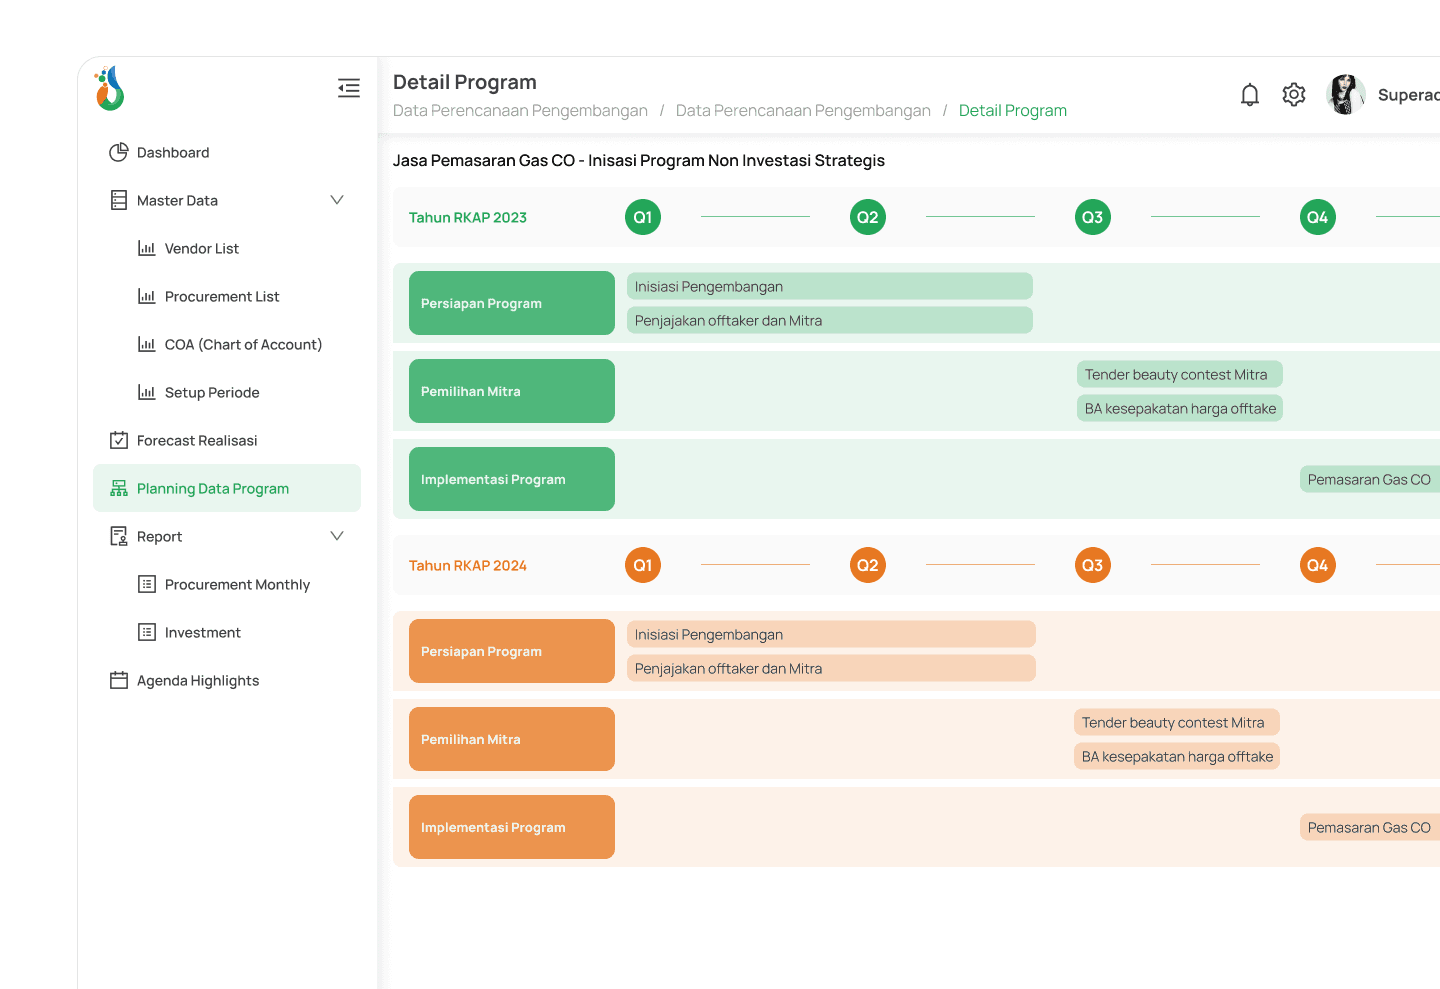This screenshot has height=989, width=1440.
Task: Open Data Perencanaan Pengembangan breadcrumb link
Action: click(520, 110)
